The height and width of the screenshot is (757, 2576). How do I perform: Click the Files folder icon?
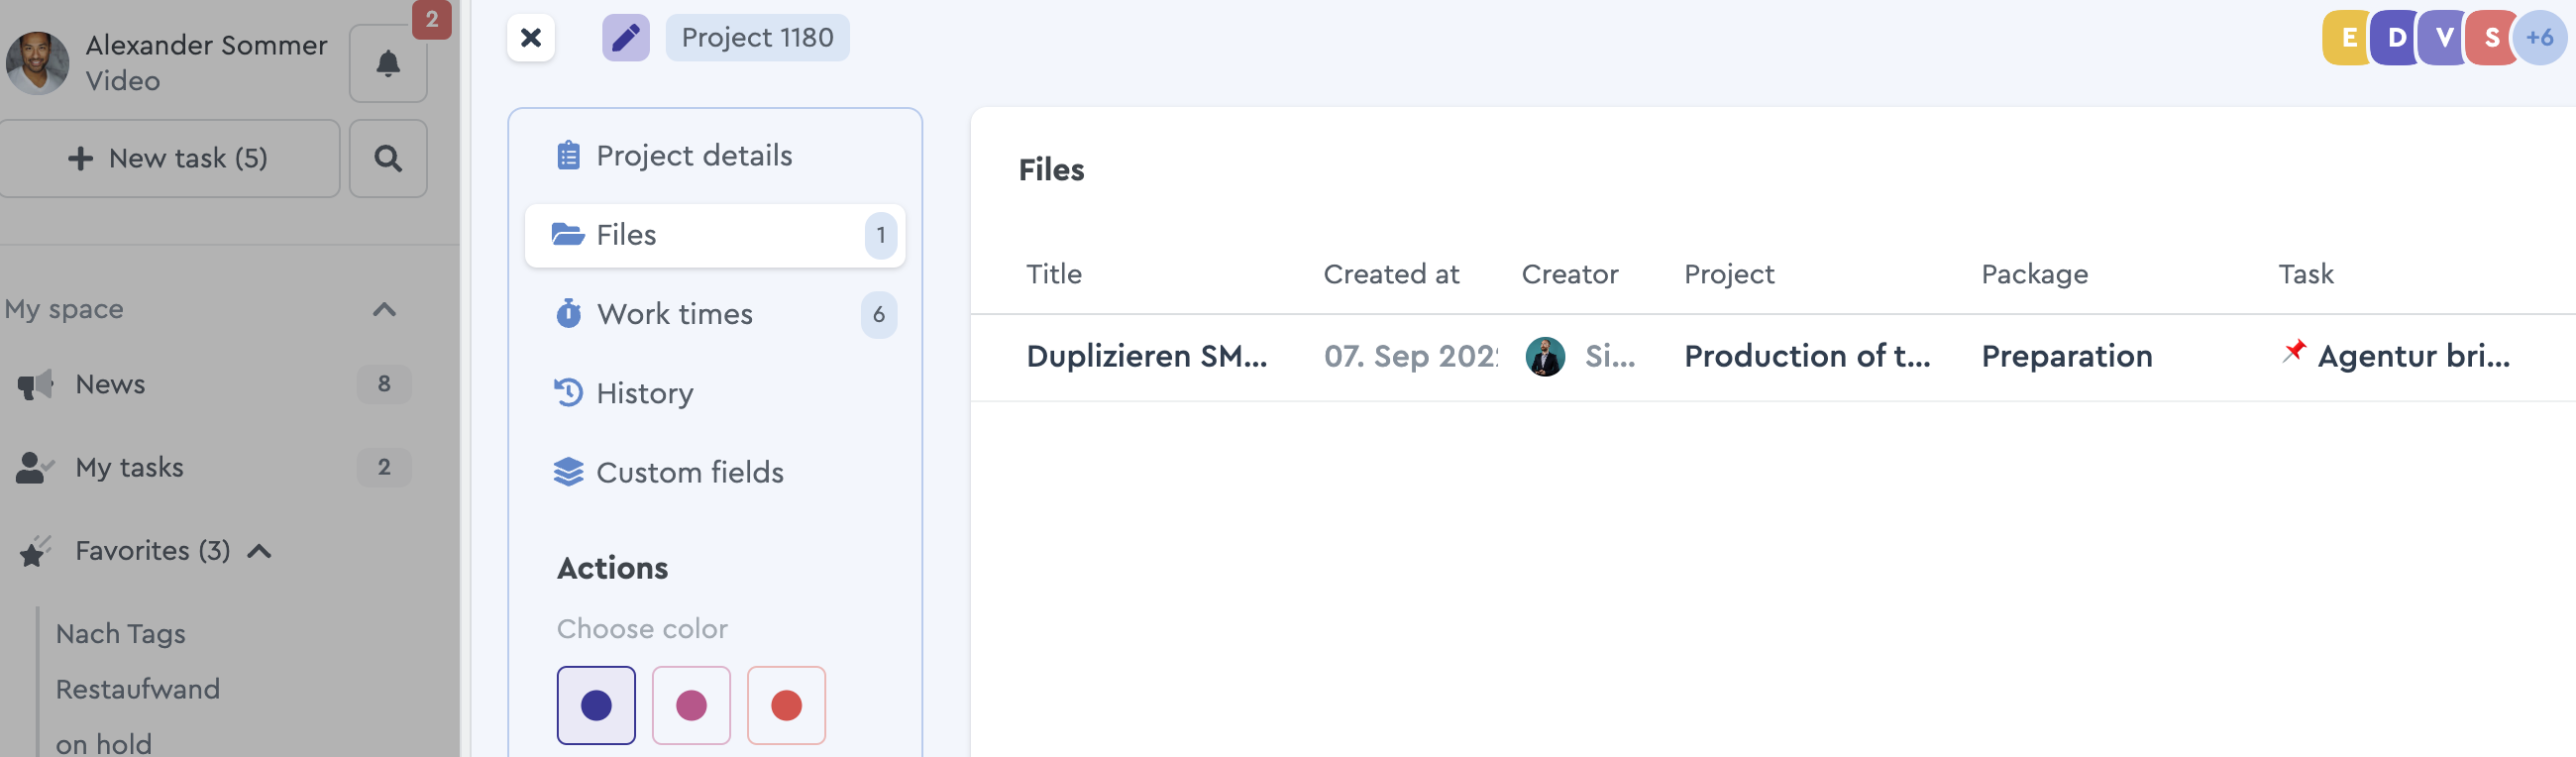point(568,235)
